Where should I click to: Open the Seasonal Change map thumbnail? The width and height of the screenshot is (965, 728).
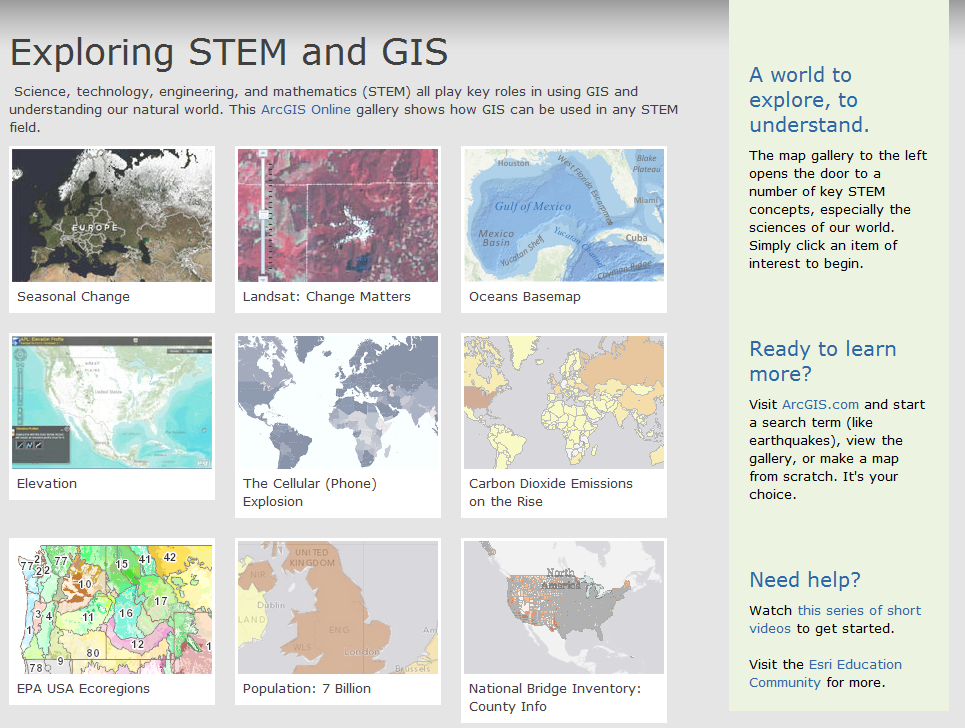click(112, 215)
